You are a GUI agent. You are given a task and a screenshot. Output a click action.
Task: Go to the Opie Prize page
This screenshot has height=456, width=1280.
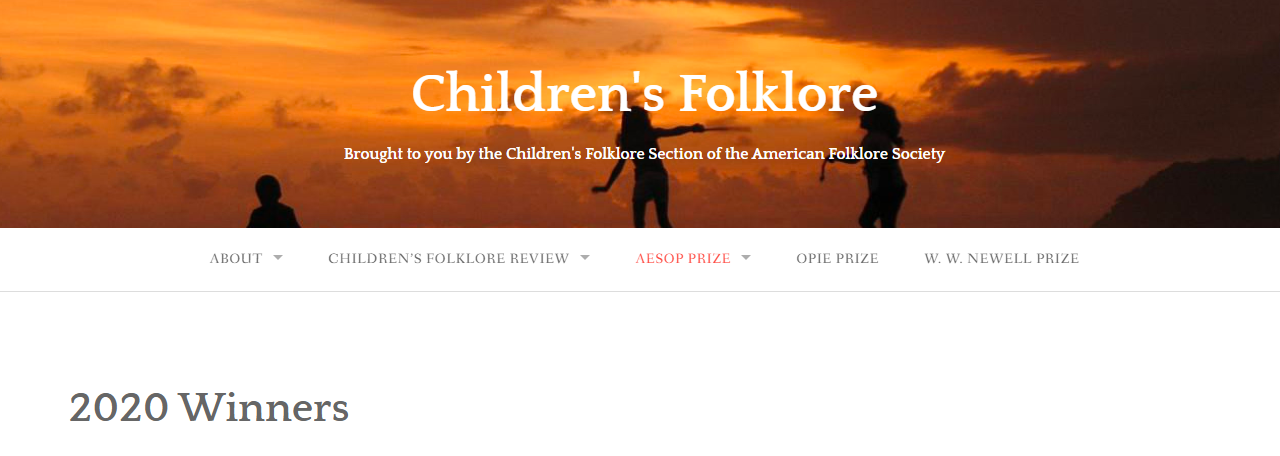837,259
